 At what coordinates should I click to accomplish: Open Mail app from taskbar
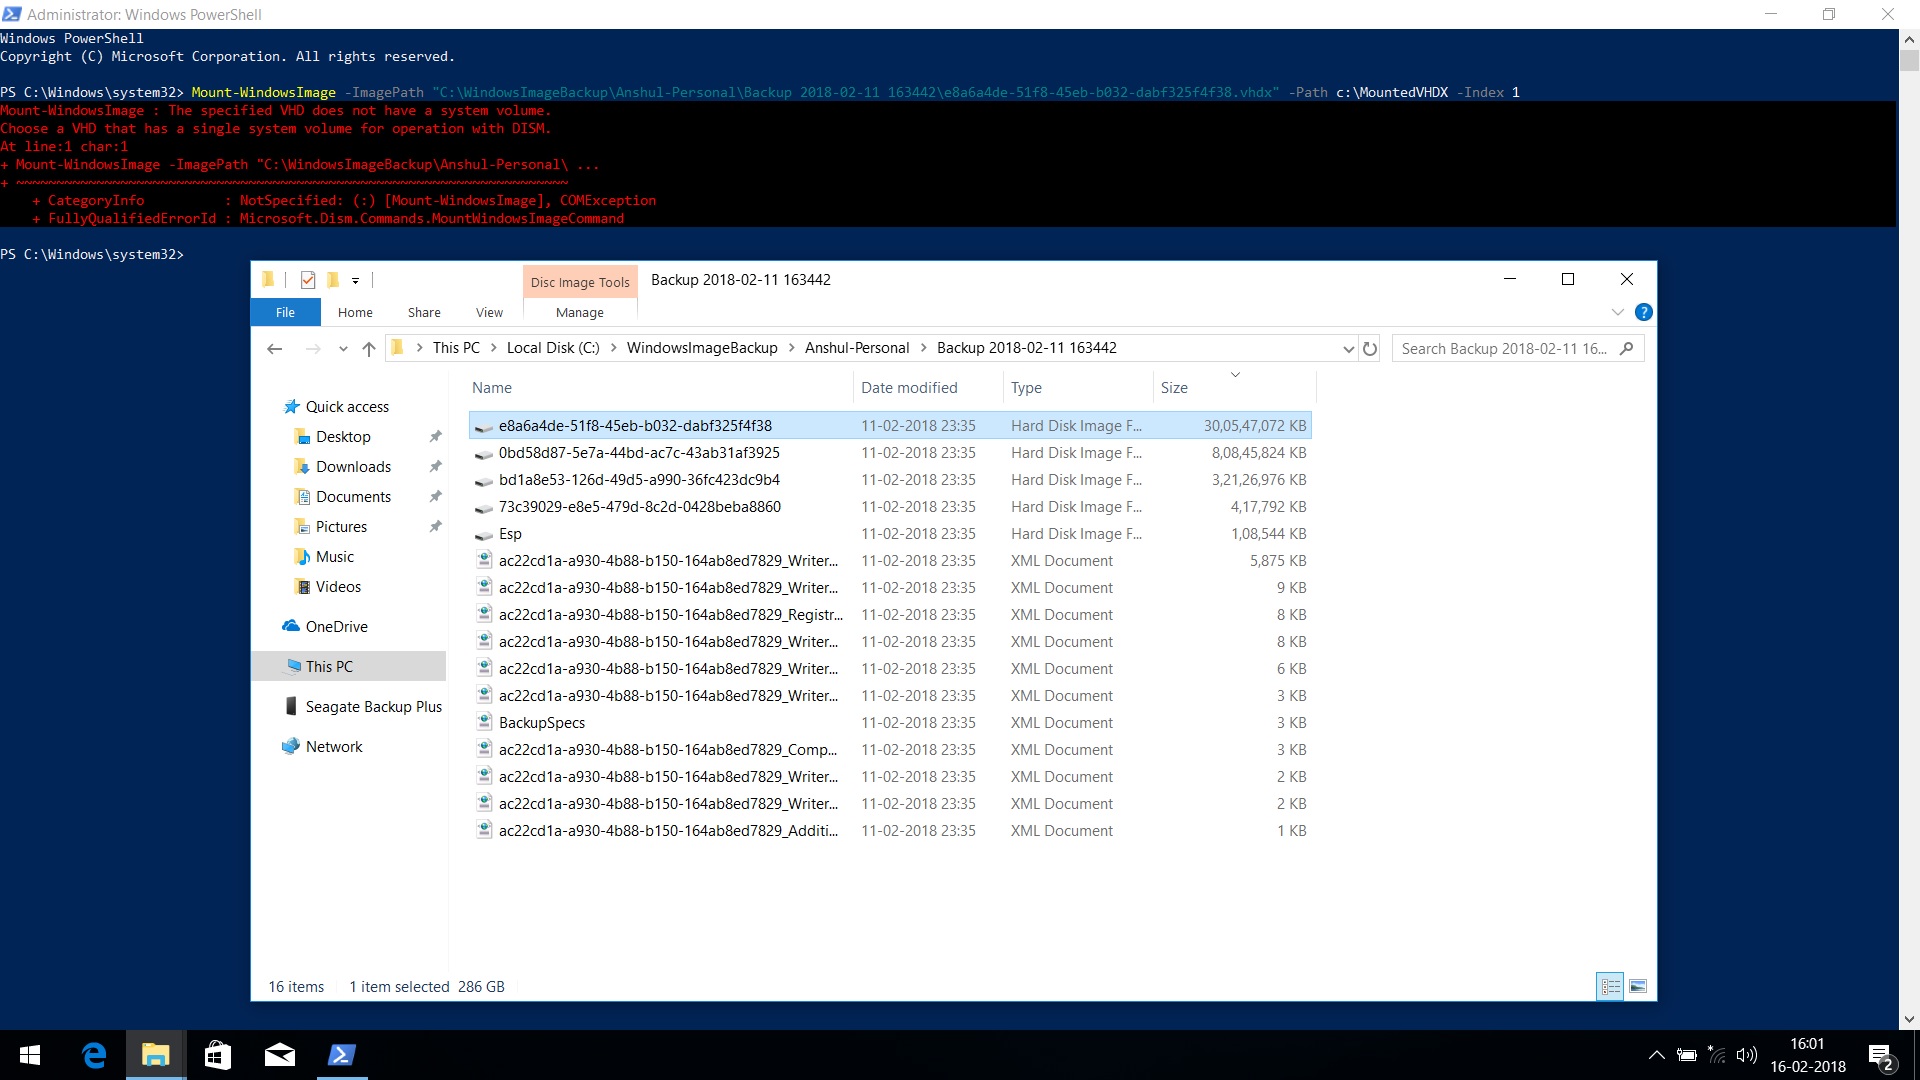280,1055
